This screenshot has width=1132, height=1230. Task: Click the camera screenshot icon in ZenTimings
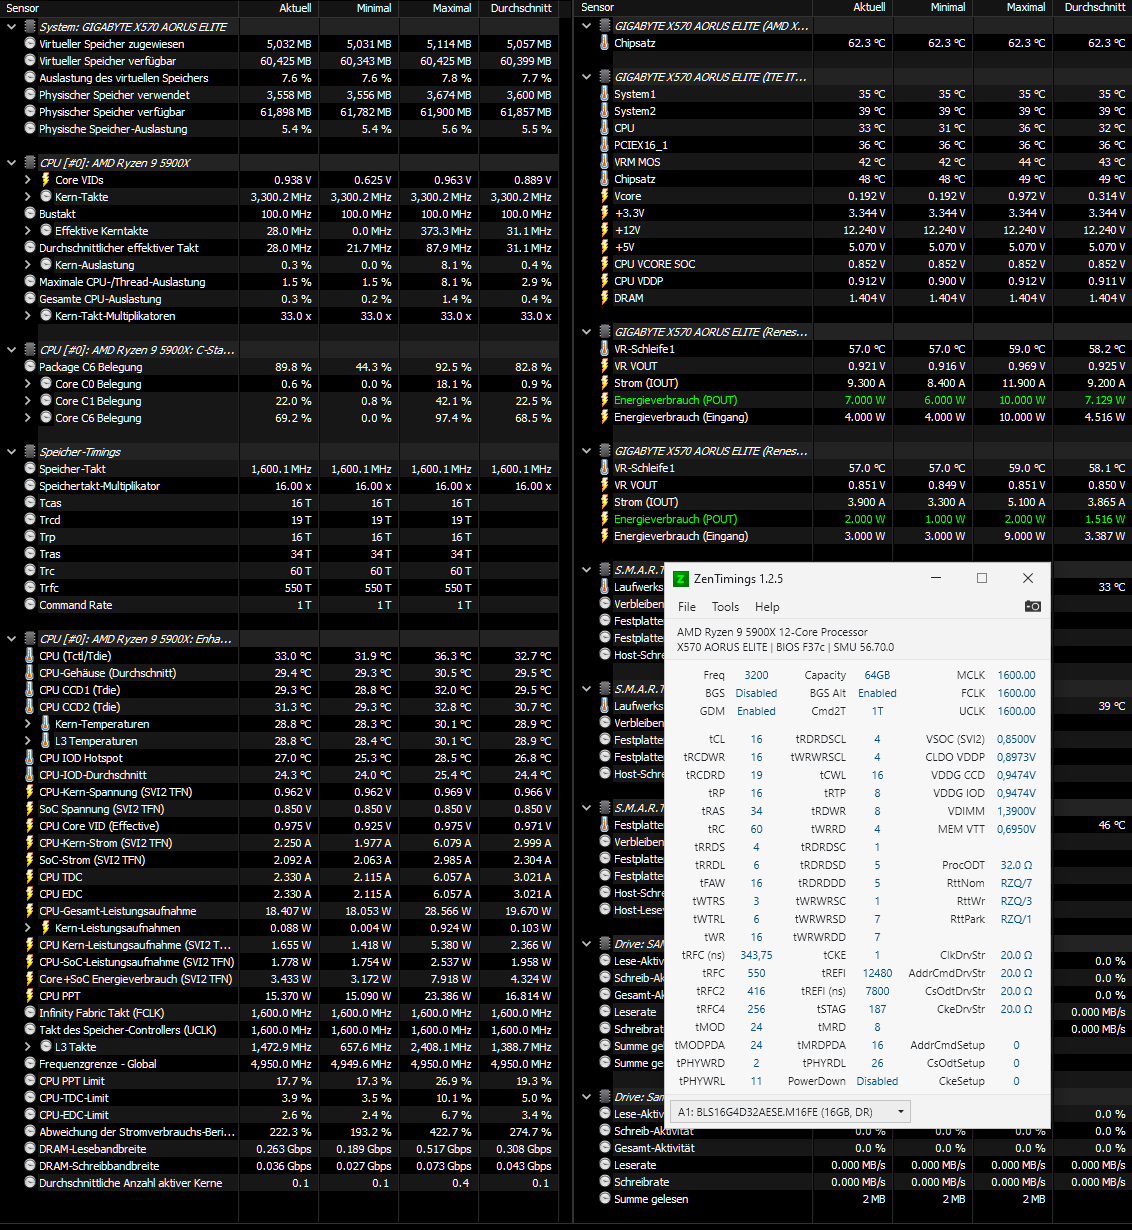pyautogui.click(x=1034, y=606)
